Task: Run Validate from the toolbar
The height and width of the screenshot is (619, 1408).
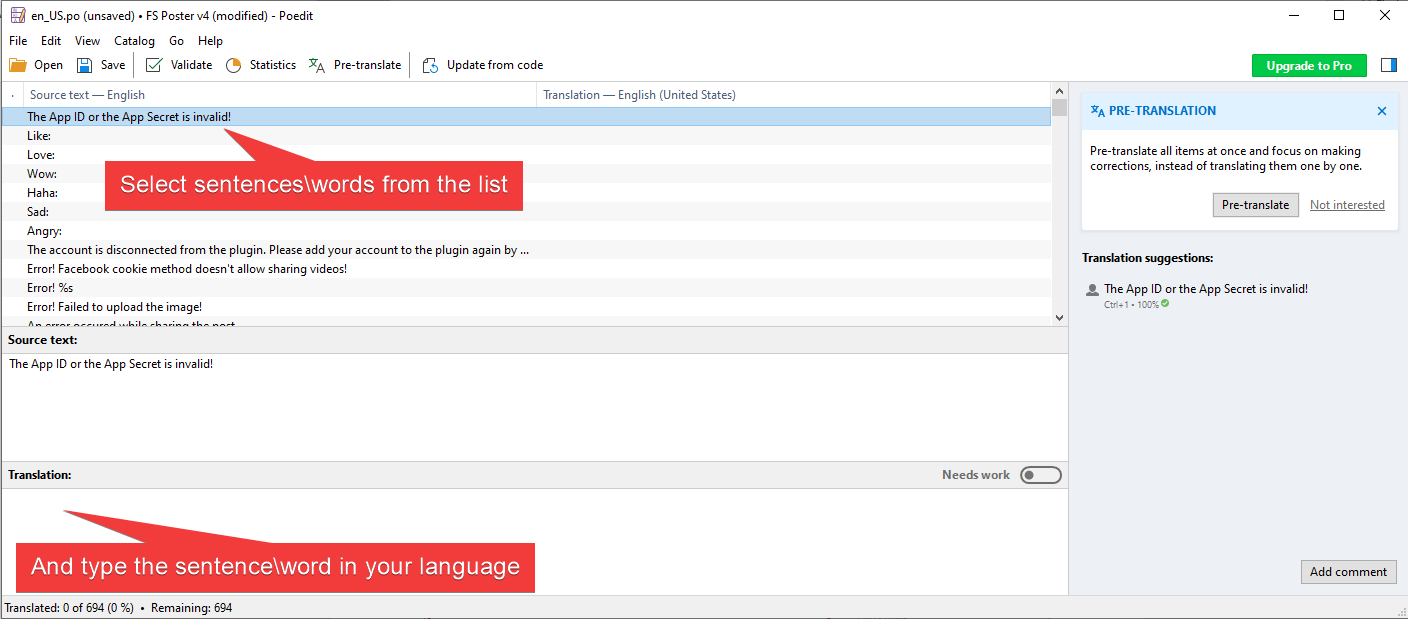Action: point(179,65)
